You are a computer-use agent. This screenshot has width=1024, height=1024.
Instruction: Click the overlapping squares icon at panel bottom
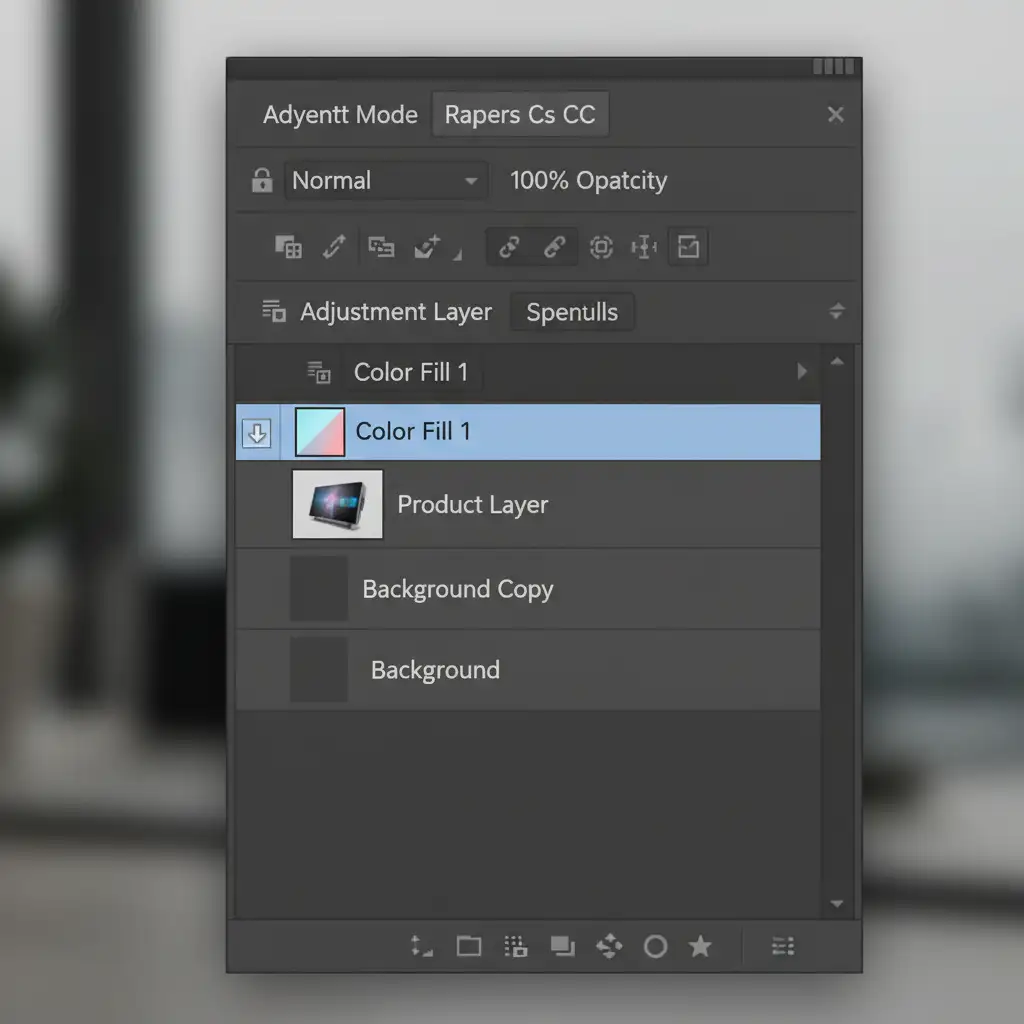click(x=563, y=946)
